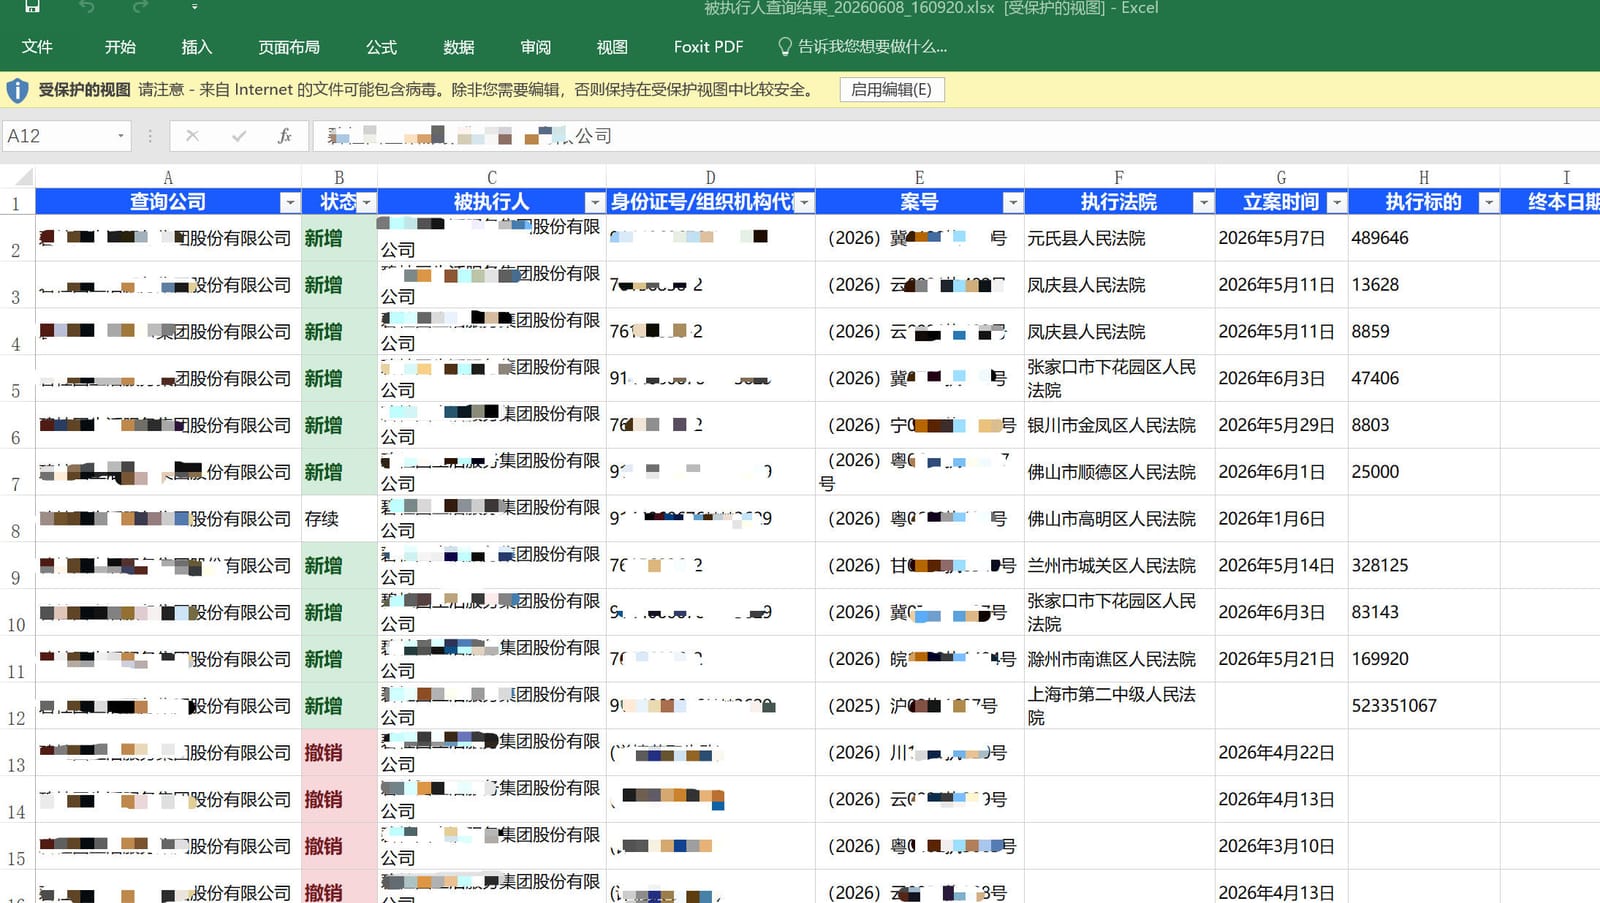Switch to the 审阅 ribbon tab

(x=536, y=47)
